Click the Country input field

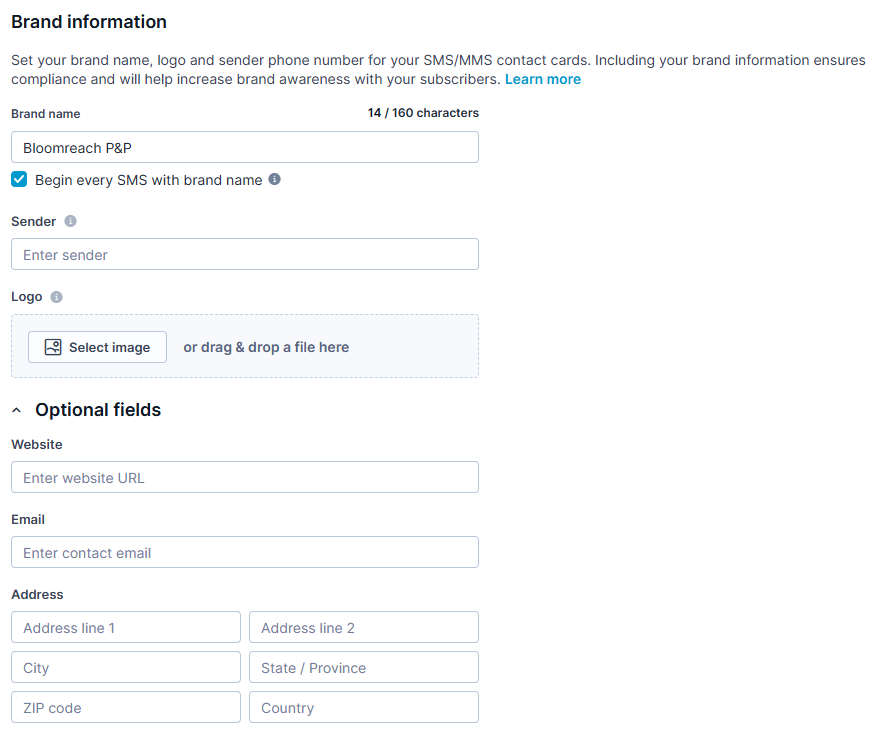364,707
